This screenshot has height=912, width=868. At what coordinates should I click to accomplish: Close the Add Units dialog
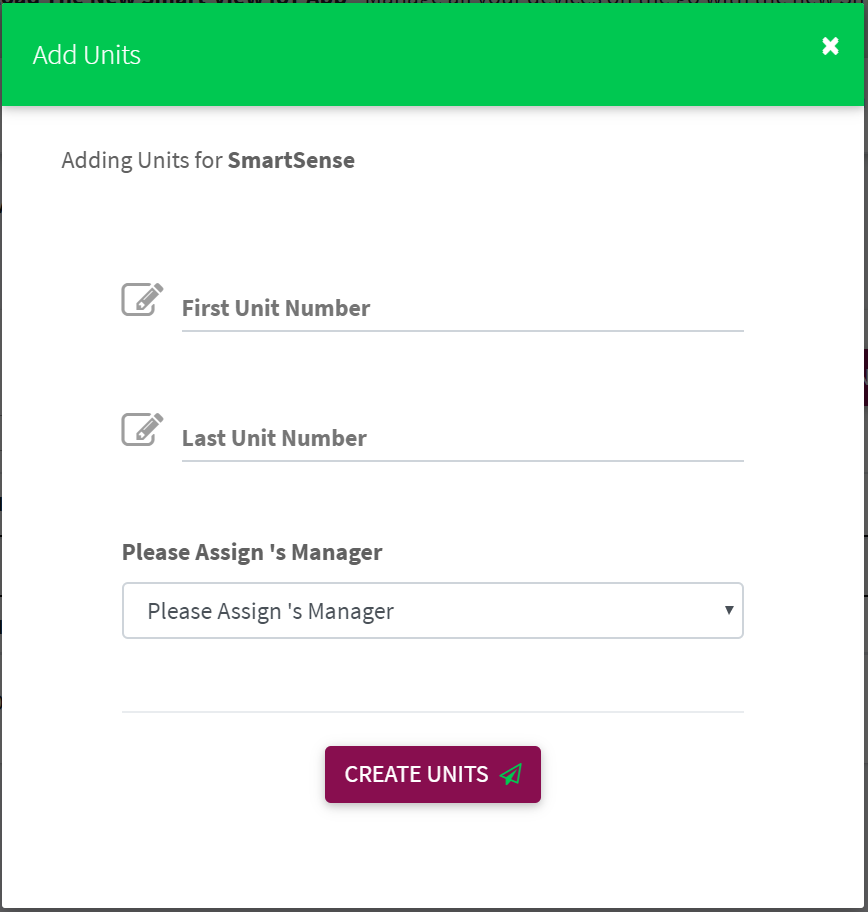pyautogui.click(x=830, y=46)
